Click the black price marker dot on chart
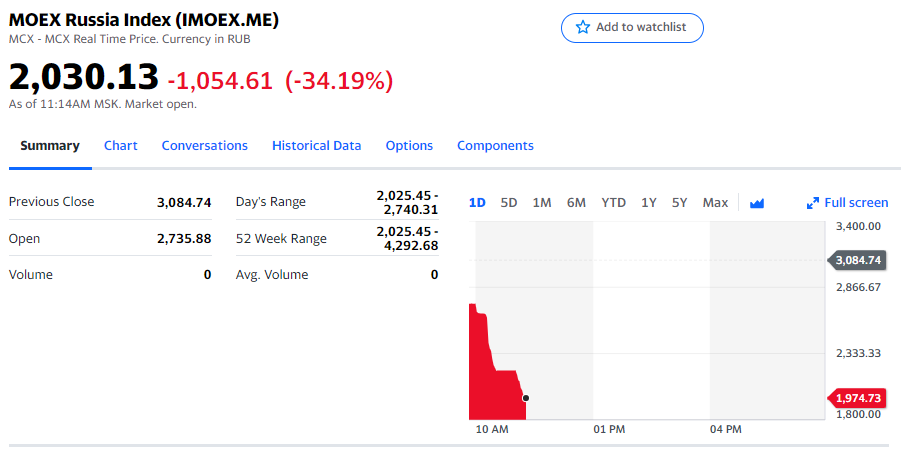Viewport: 901px width, 455px height. 526,398
